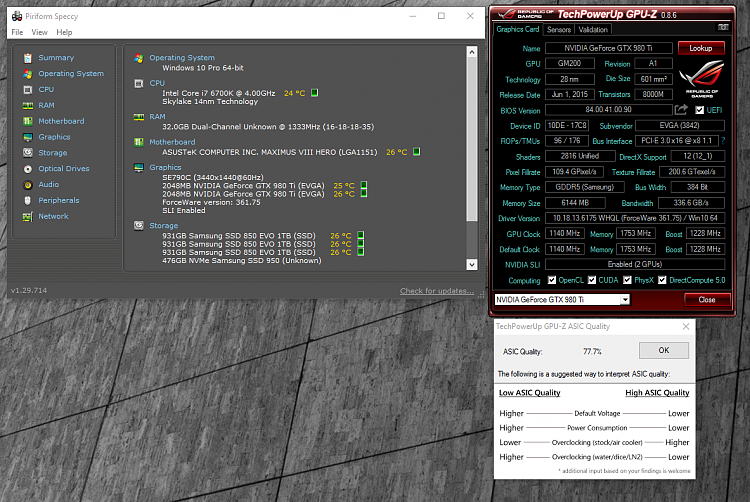This screenshot has width=750, height=502.
Task: Click the Speccy version text v1.29.714
Action: tap(29, 291)
